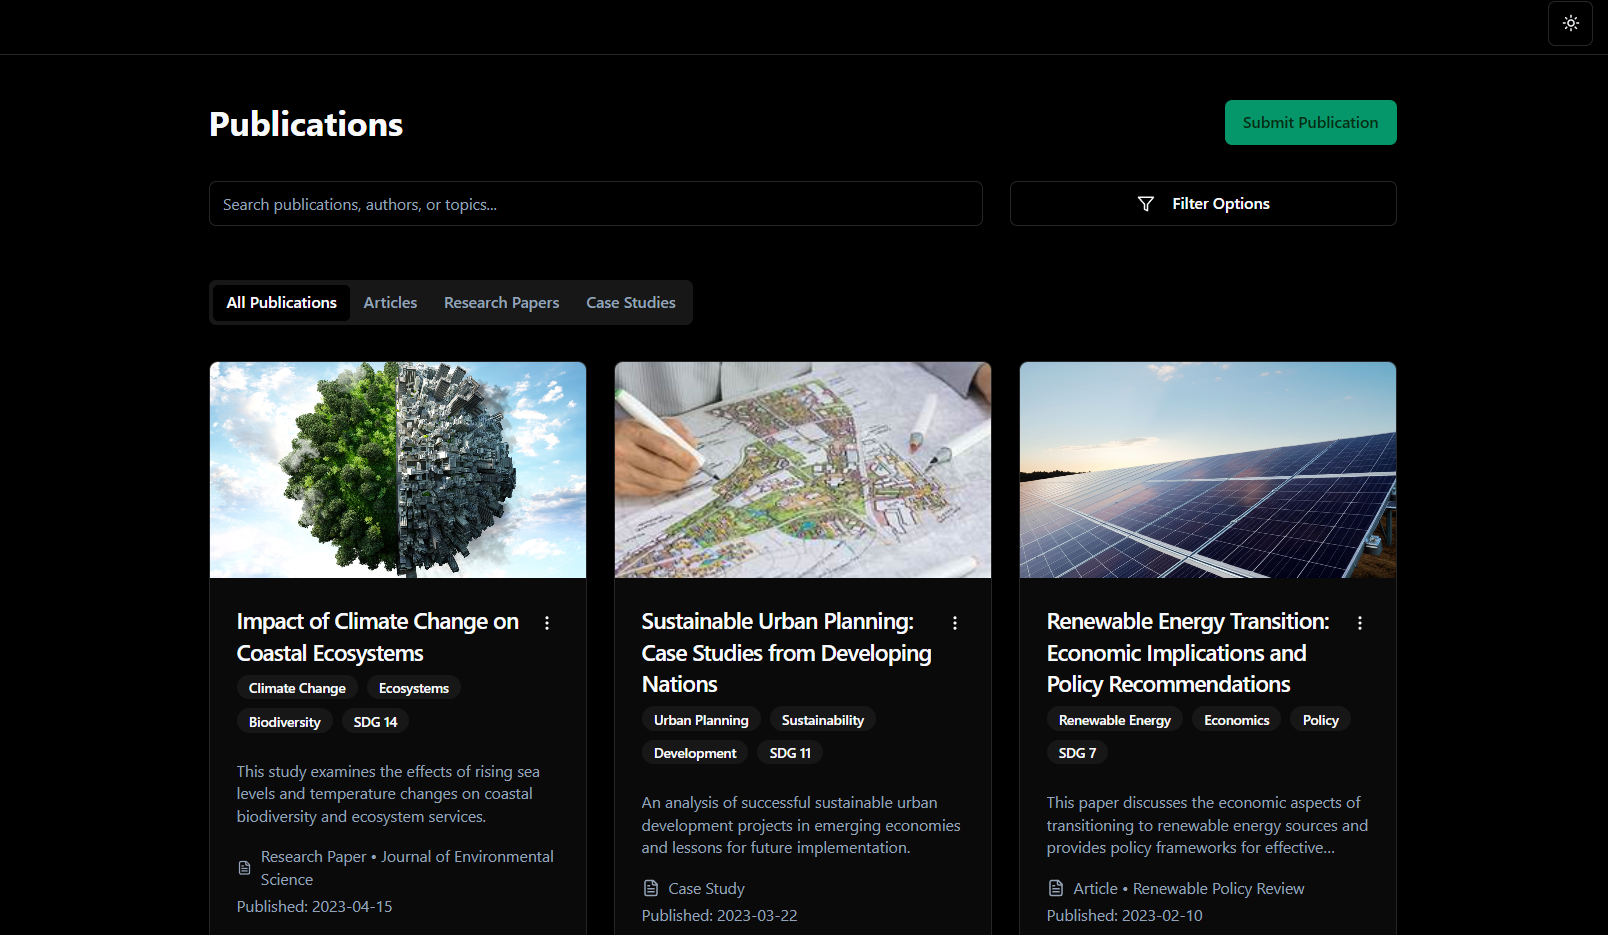Focus the search publications input field
Image resolution: width=1608 pixels, height=935 pixels.
pos(596,203)
